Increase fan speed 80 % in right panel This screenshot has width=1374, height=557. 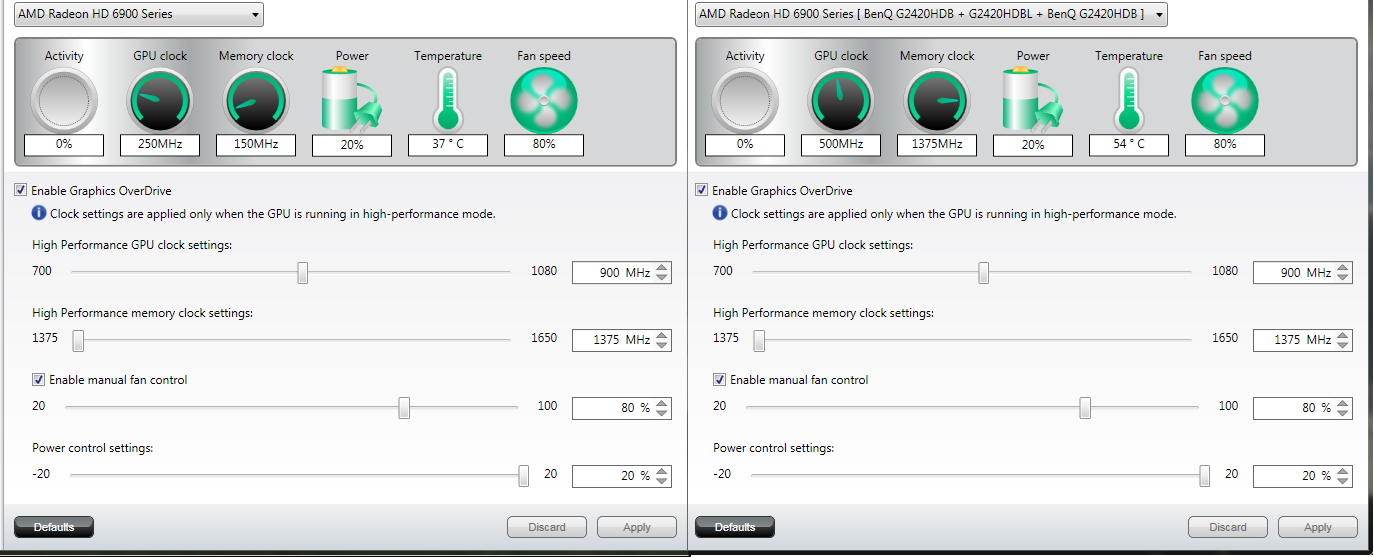pyautogui.click(x=1343, y=404)
